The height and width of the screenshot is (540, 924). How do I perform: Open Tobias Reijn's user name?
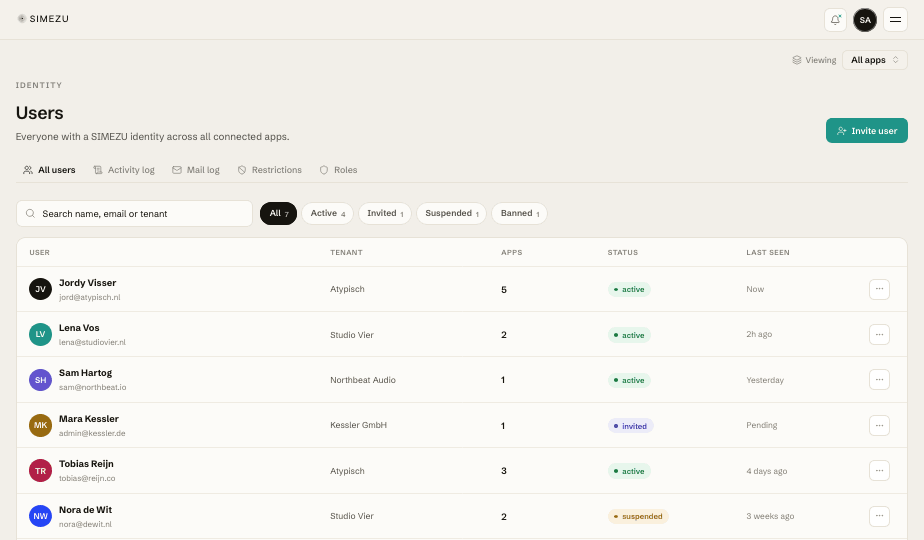coord(86,464)
